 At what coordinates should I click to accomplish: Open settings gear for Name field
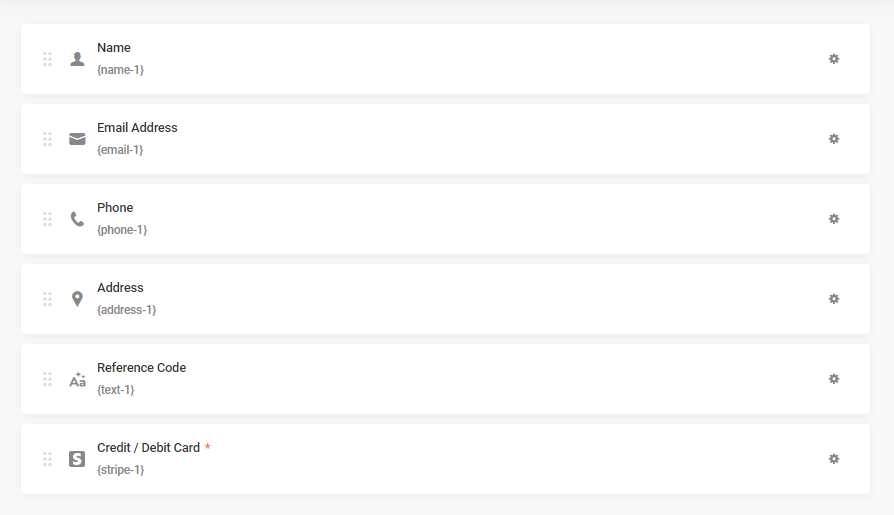coord(834,59)
